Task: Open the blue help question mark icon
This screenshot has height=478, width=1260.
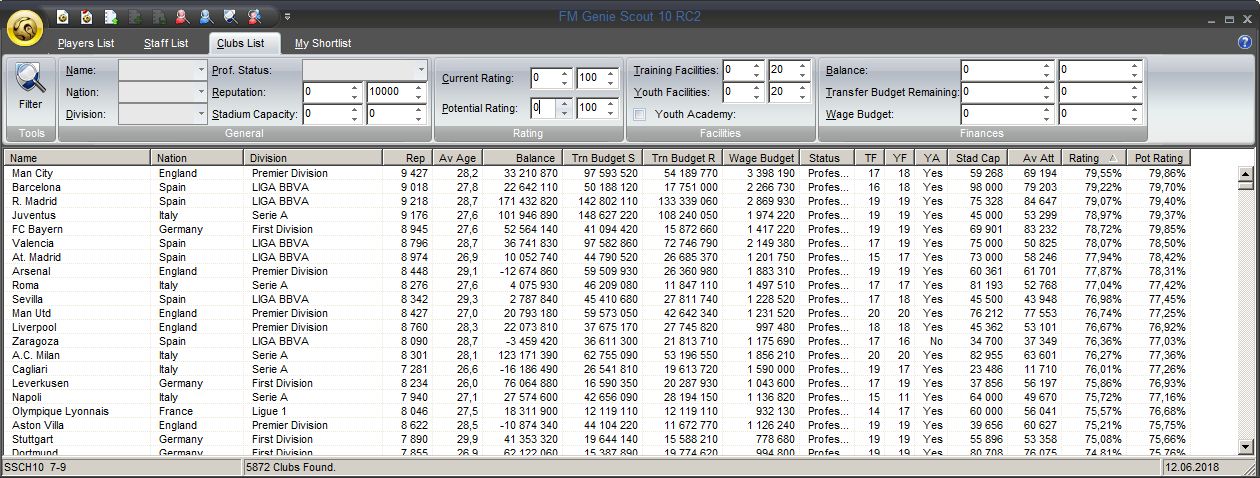Action: pyautogui.click(x=1245, y=43)
